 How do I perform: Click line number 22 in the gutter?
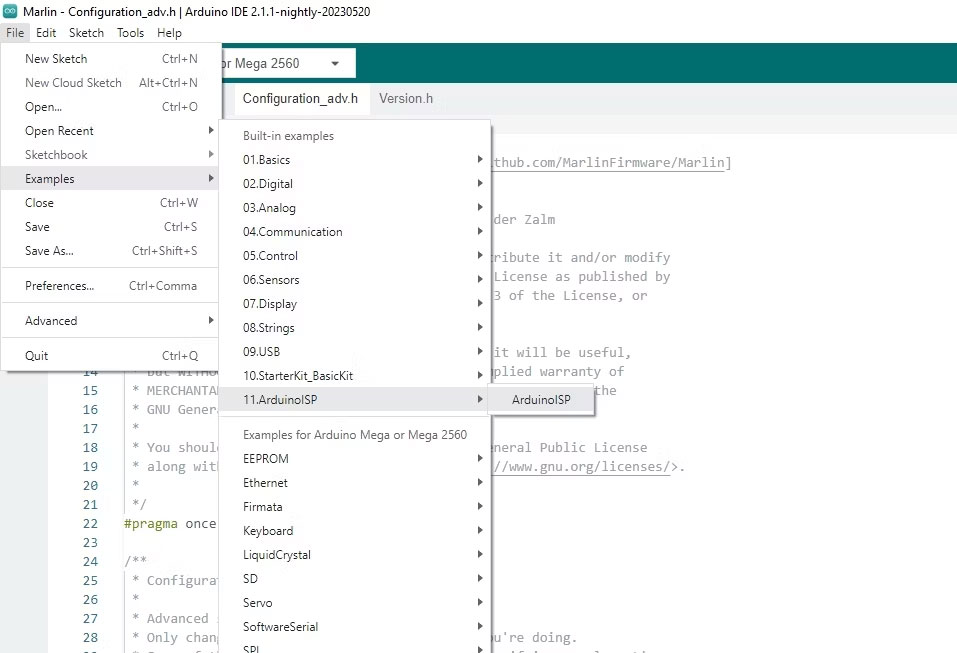[x=90, y=524]
